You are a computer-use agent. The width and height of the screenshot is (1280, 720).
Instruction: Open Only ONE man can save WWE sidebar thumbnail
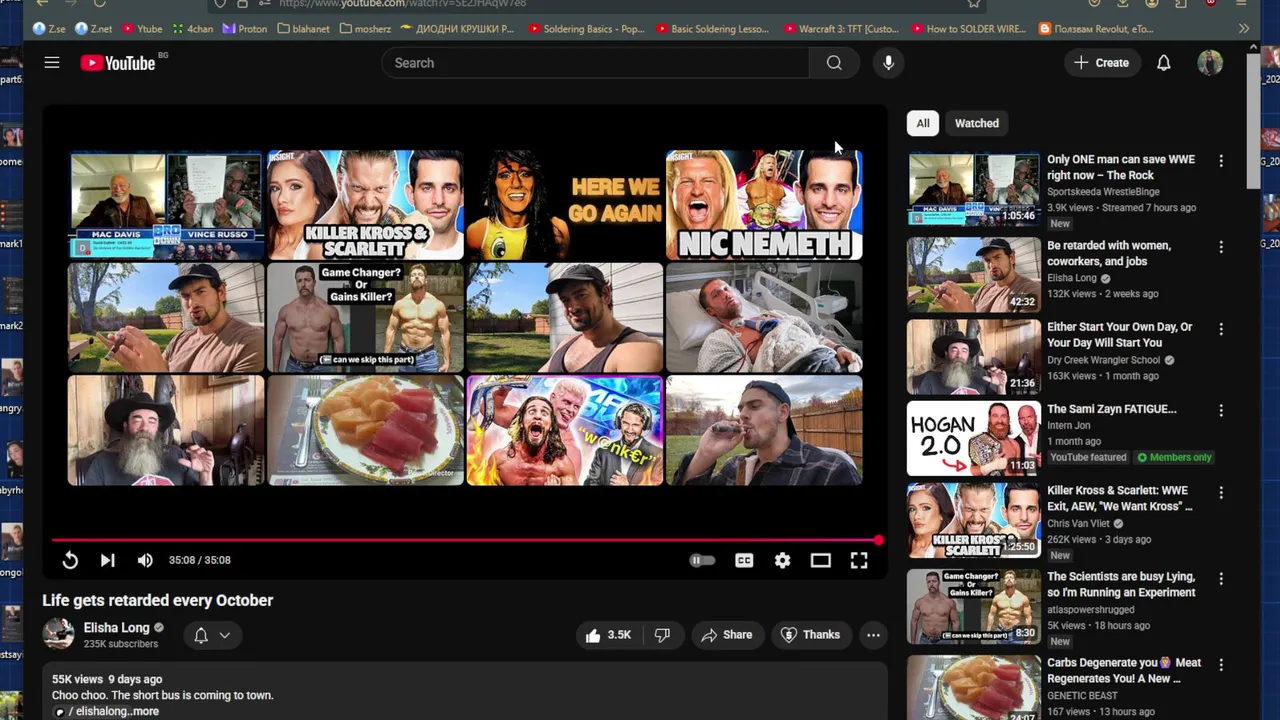point(973,189)
